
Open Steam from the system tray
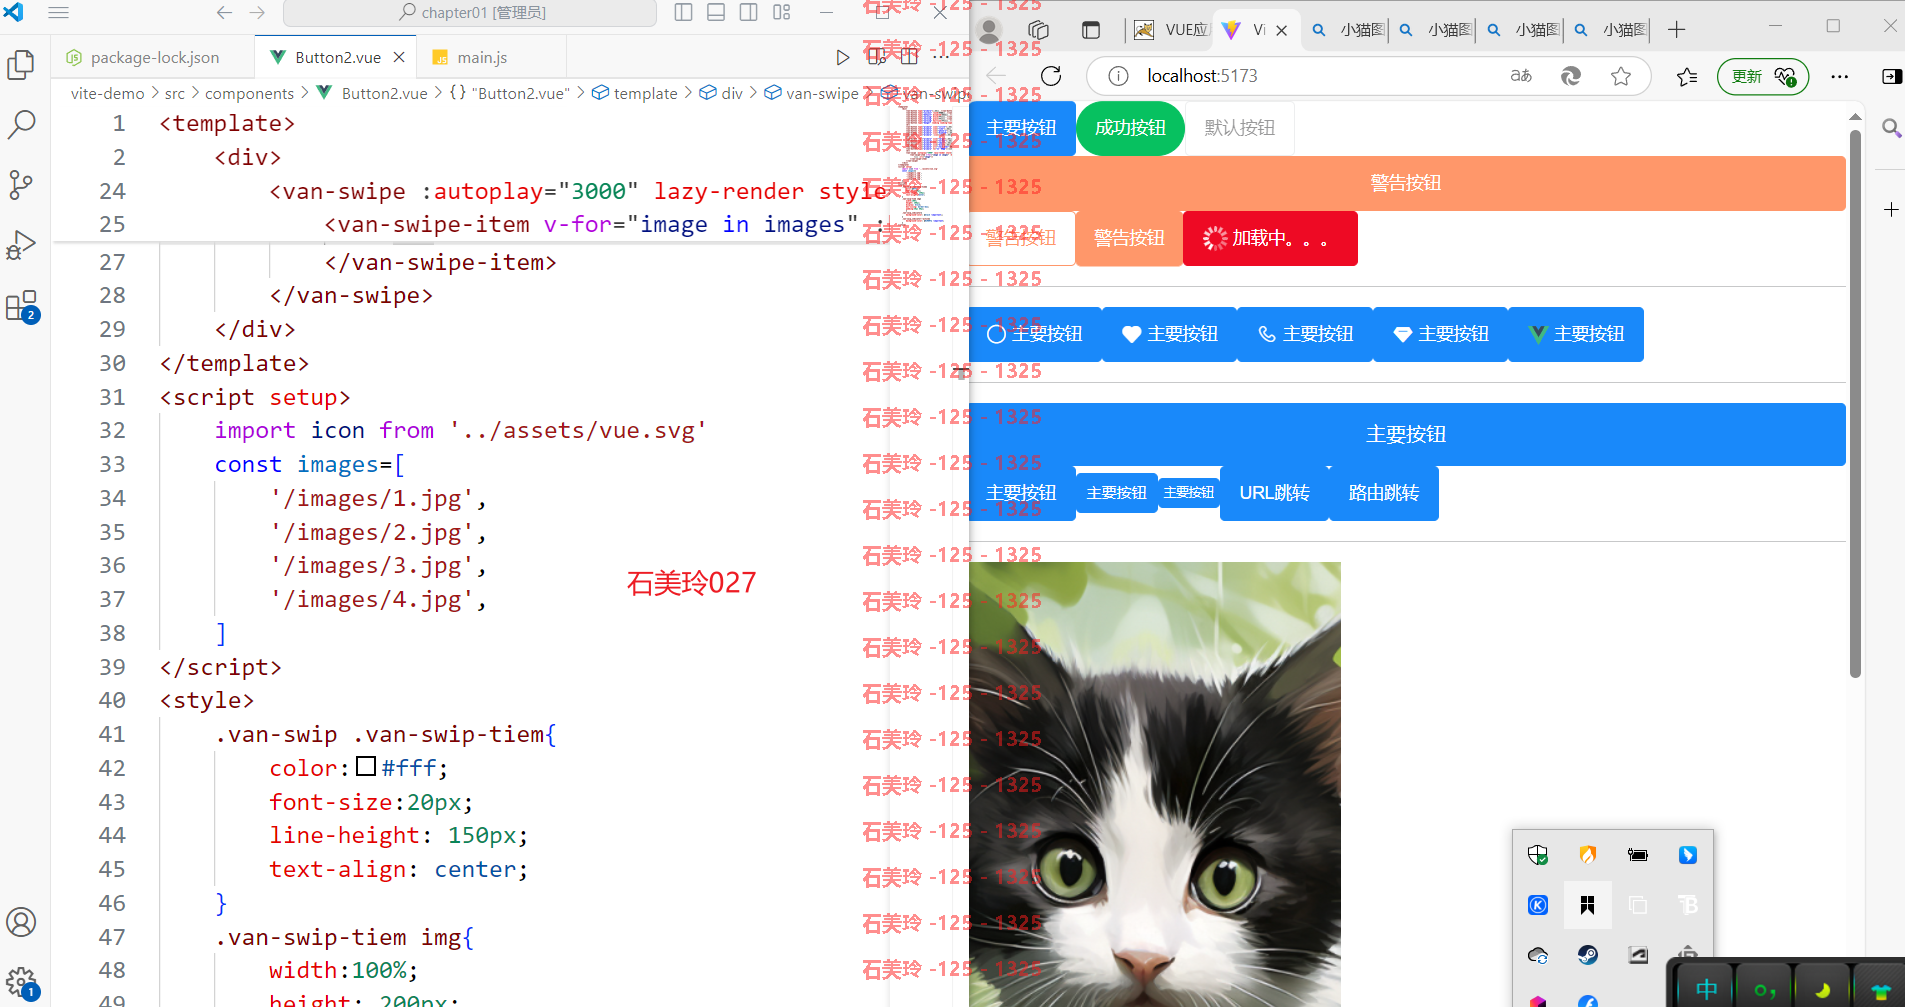tap(1587, 955)
